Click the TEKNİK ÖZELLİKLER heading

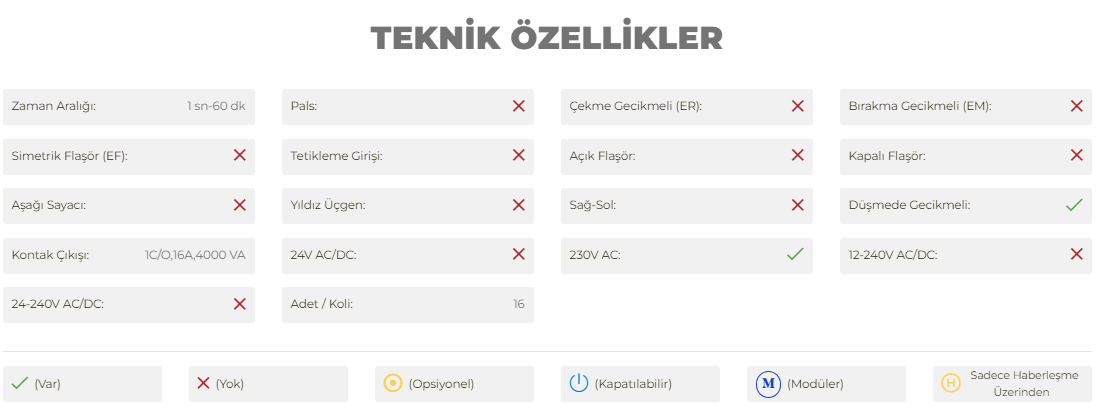[x=547, y=38]
